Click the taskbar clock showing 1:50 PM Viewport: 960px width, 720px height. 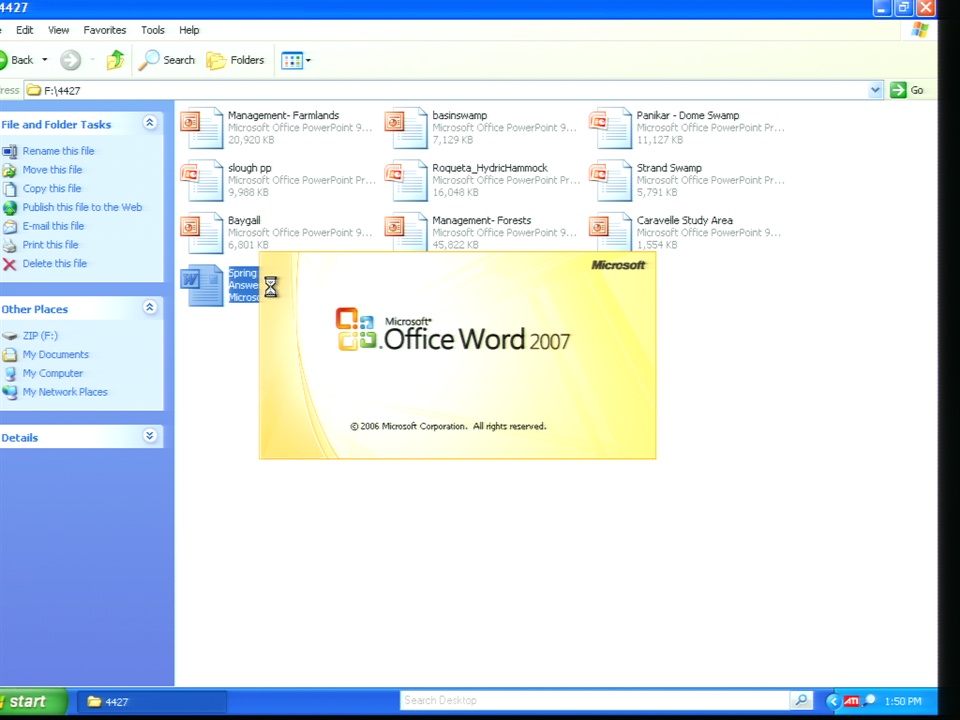(x=903, y=702)
